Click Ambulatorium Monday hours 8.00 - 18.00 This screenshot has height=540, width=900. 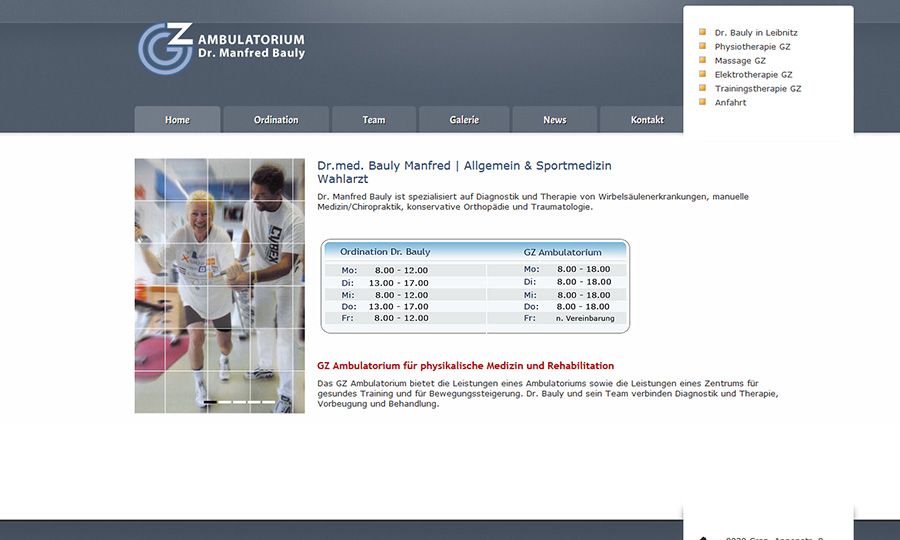(583, 269)
